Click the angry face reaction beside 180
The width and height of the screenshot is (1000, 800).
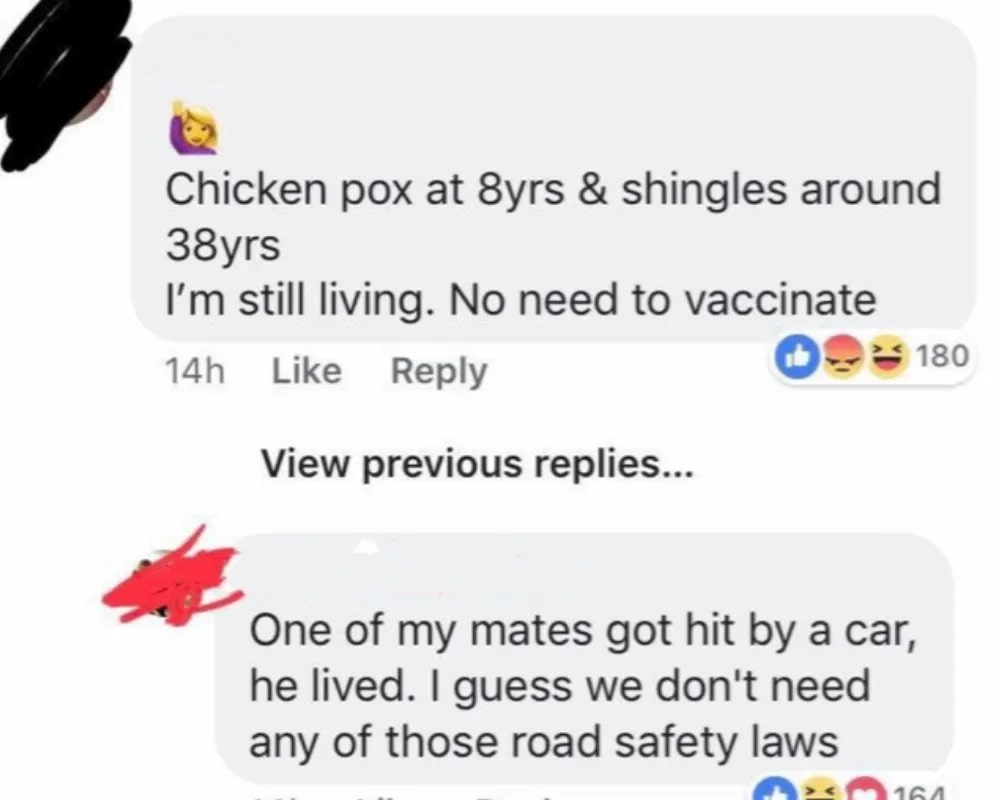tap(842, 355)
